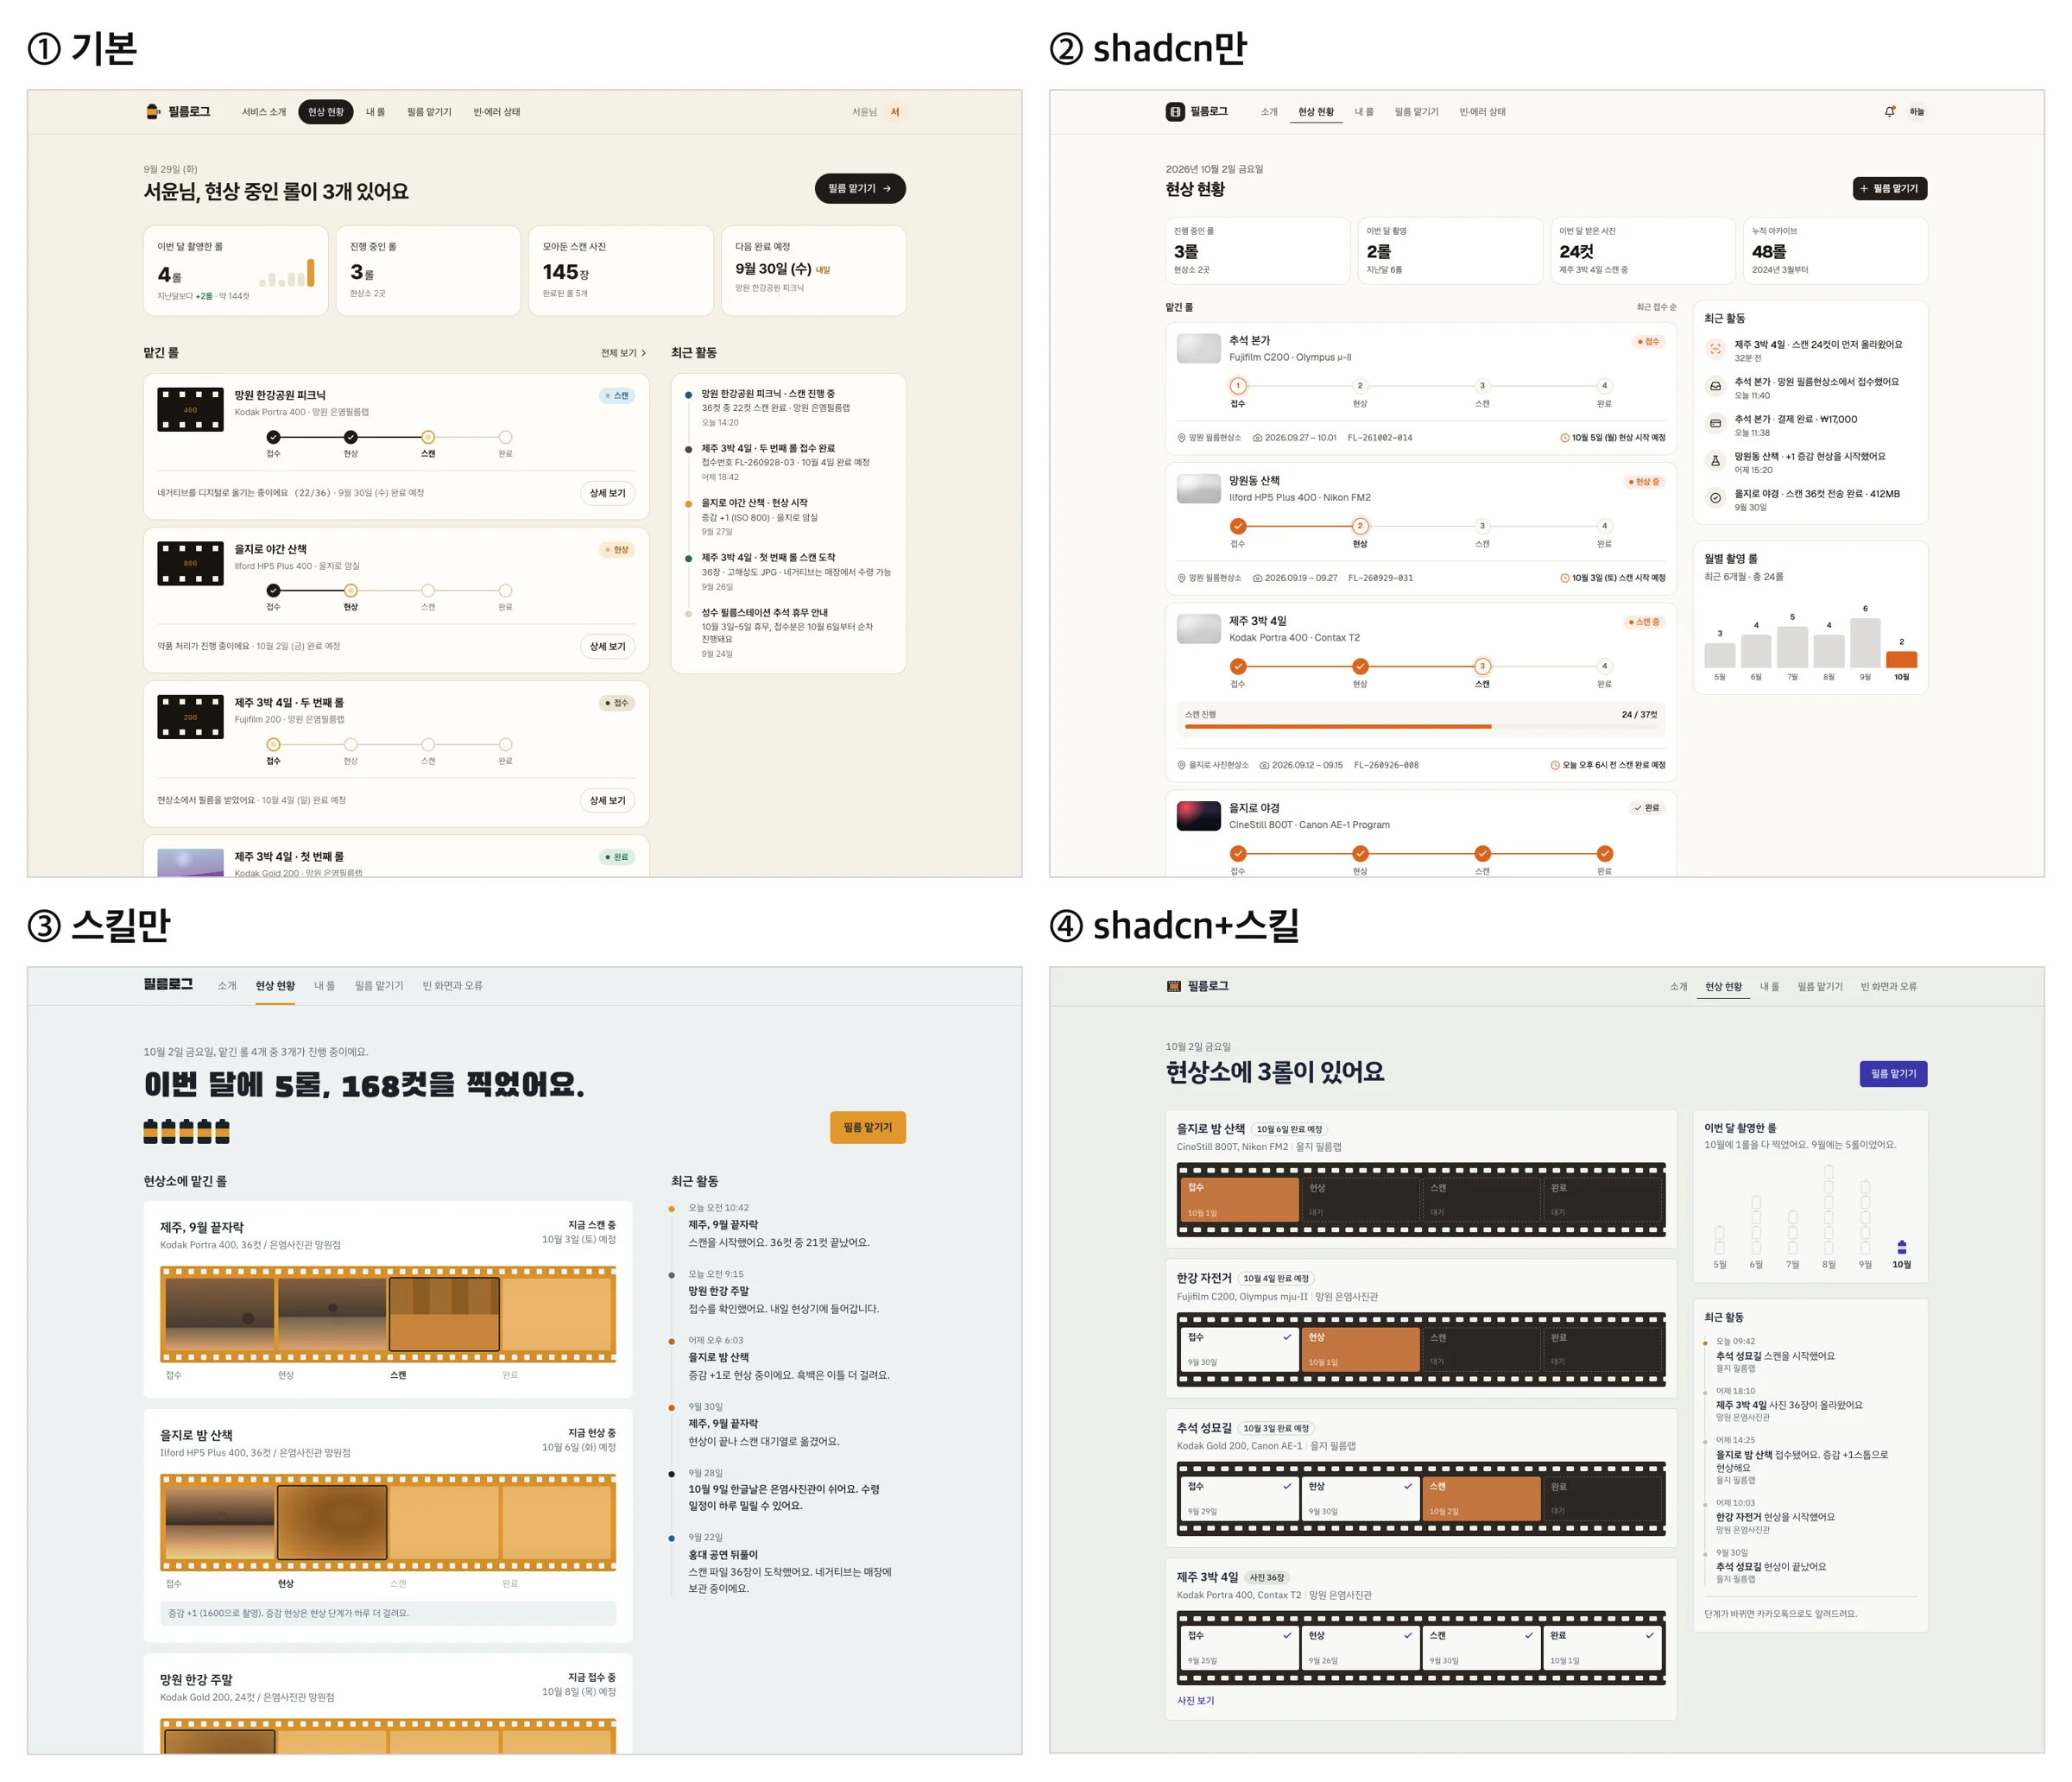Click the black 필름 맡기기 → button in panel ①

[x=860, y=189]
